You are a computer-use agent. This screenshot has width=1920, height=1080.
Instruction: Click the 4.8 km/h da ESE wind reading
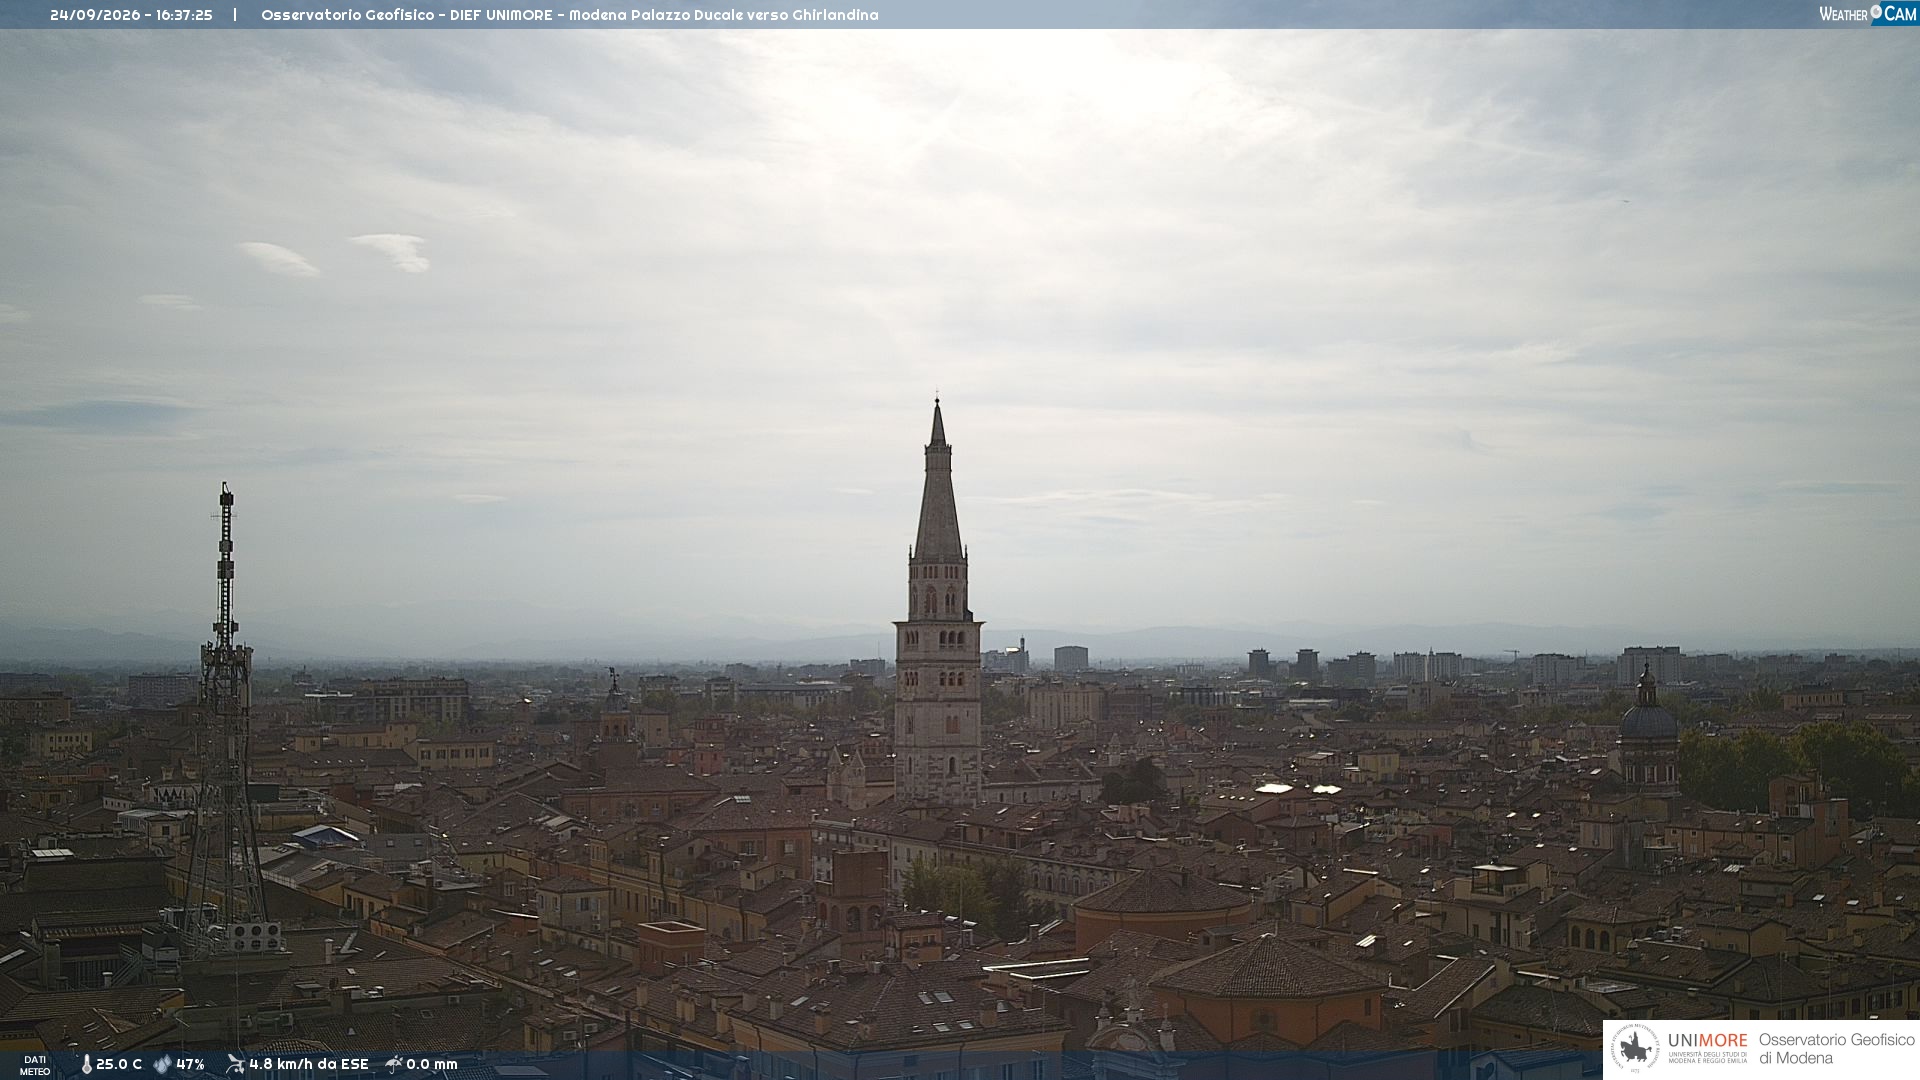click(309, 1064)
